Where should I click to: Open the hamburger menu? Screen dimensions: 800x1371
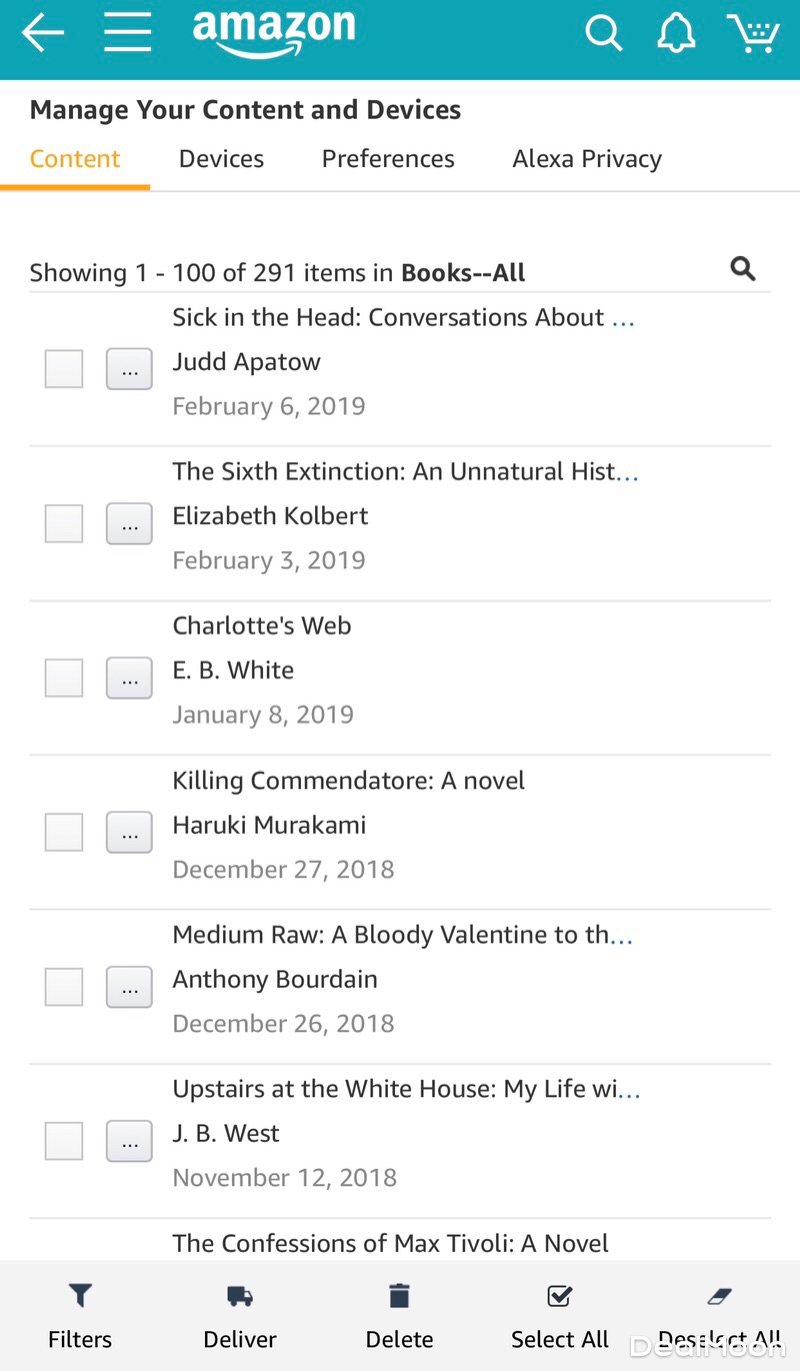[128, 34]
